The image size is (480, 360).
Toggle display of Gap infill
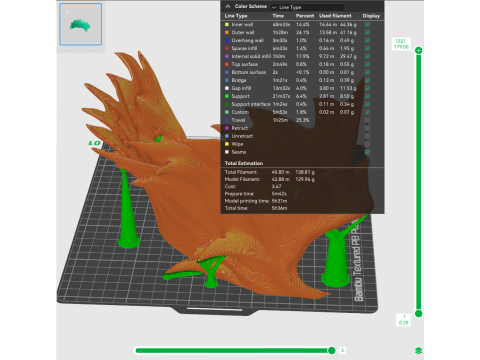(x=367, y=88)
